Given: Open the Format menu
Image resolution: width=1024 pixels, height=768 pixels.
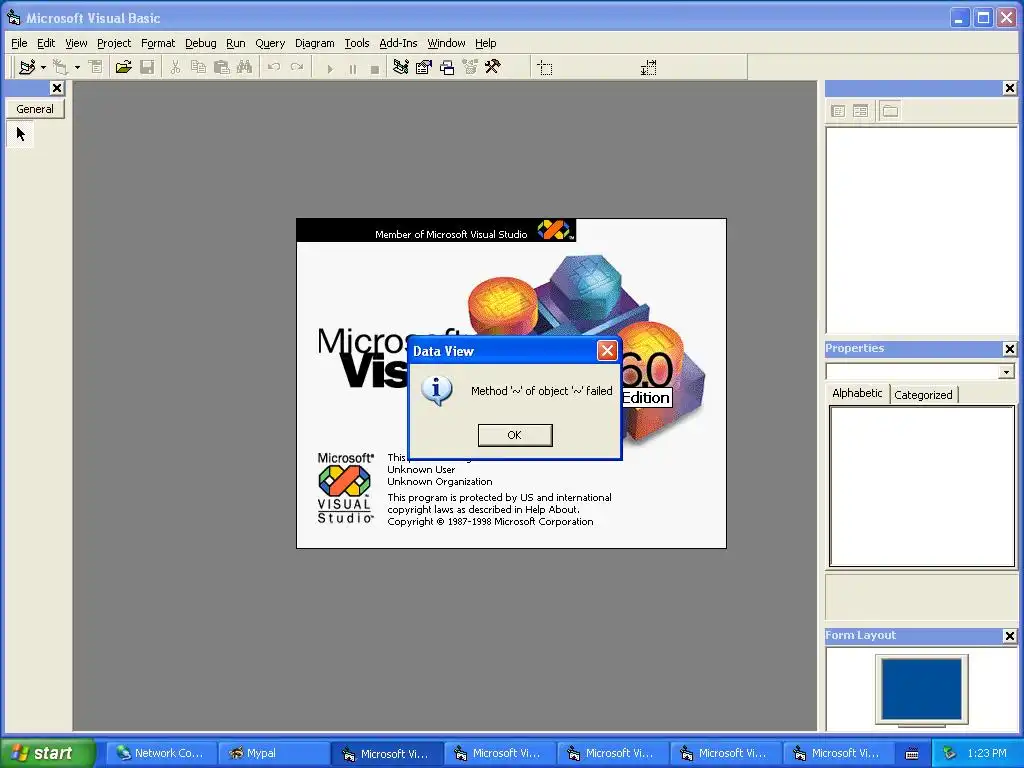Looking at the screenshot, I should click(x=158, y=43).
